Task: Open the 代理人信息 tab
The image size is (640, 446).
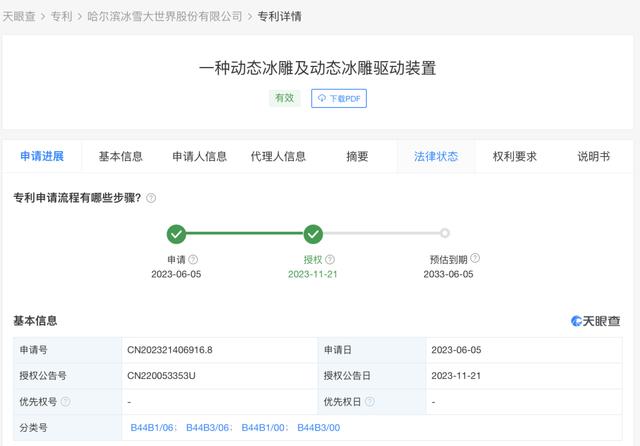Action: coord(278,156)
